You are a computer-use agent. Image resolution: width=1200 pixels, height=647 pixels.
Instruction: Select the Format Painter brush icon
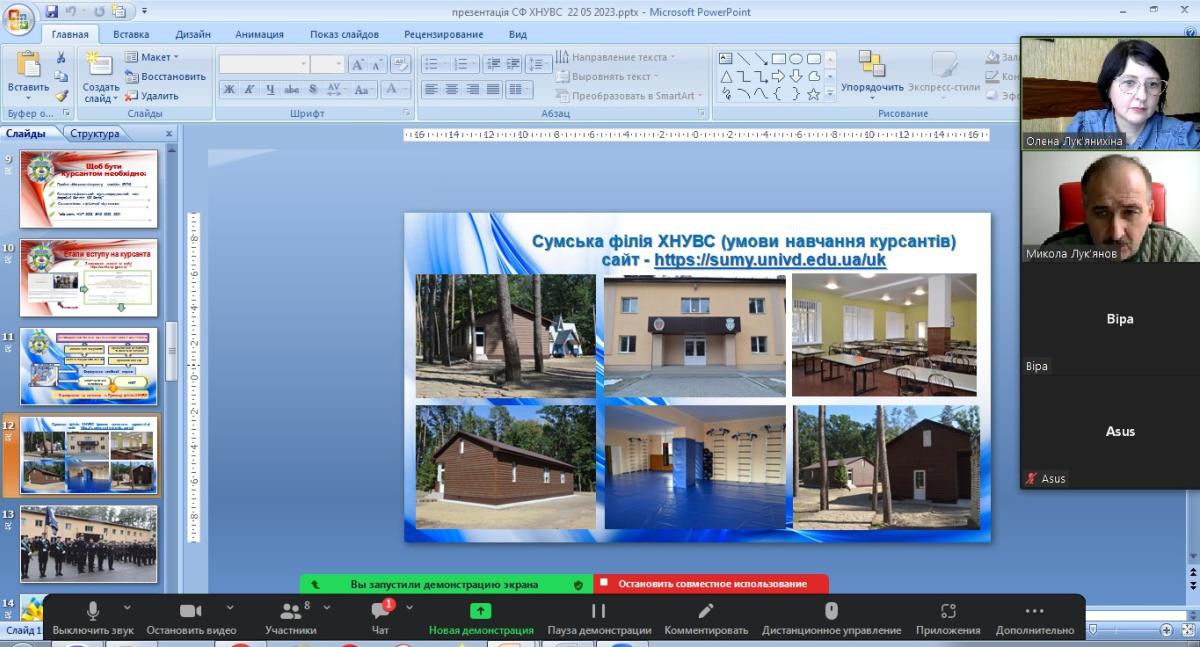point(61,96)
